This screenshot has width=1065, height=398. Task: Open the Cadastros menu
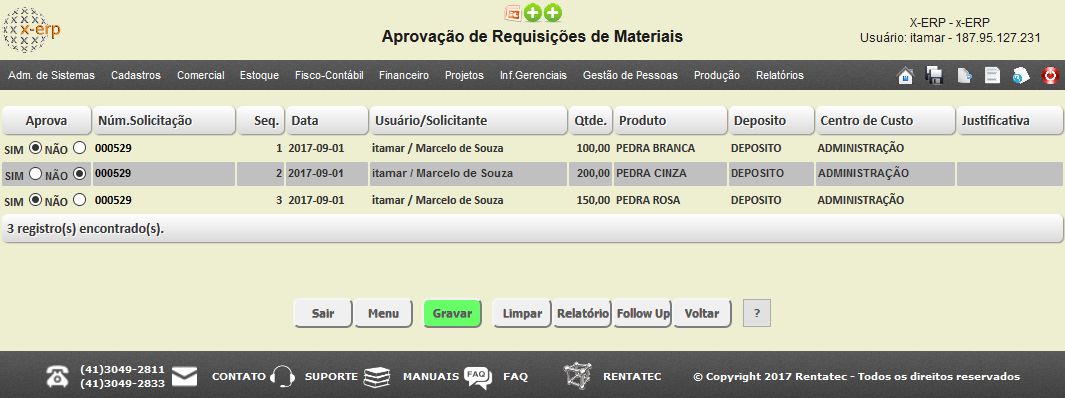[x=136, y=75]
